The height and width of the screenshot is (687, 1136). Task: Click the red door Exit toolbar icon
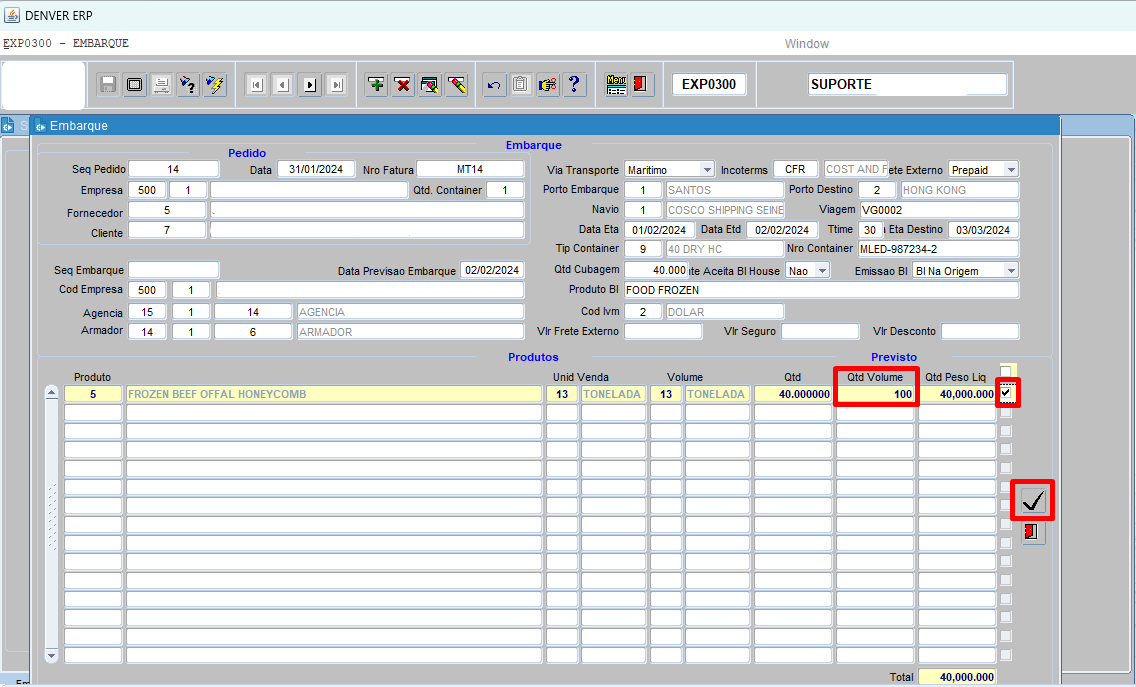(643, 85)
